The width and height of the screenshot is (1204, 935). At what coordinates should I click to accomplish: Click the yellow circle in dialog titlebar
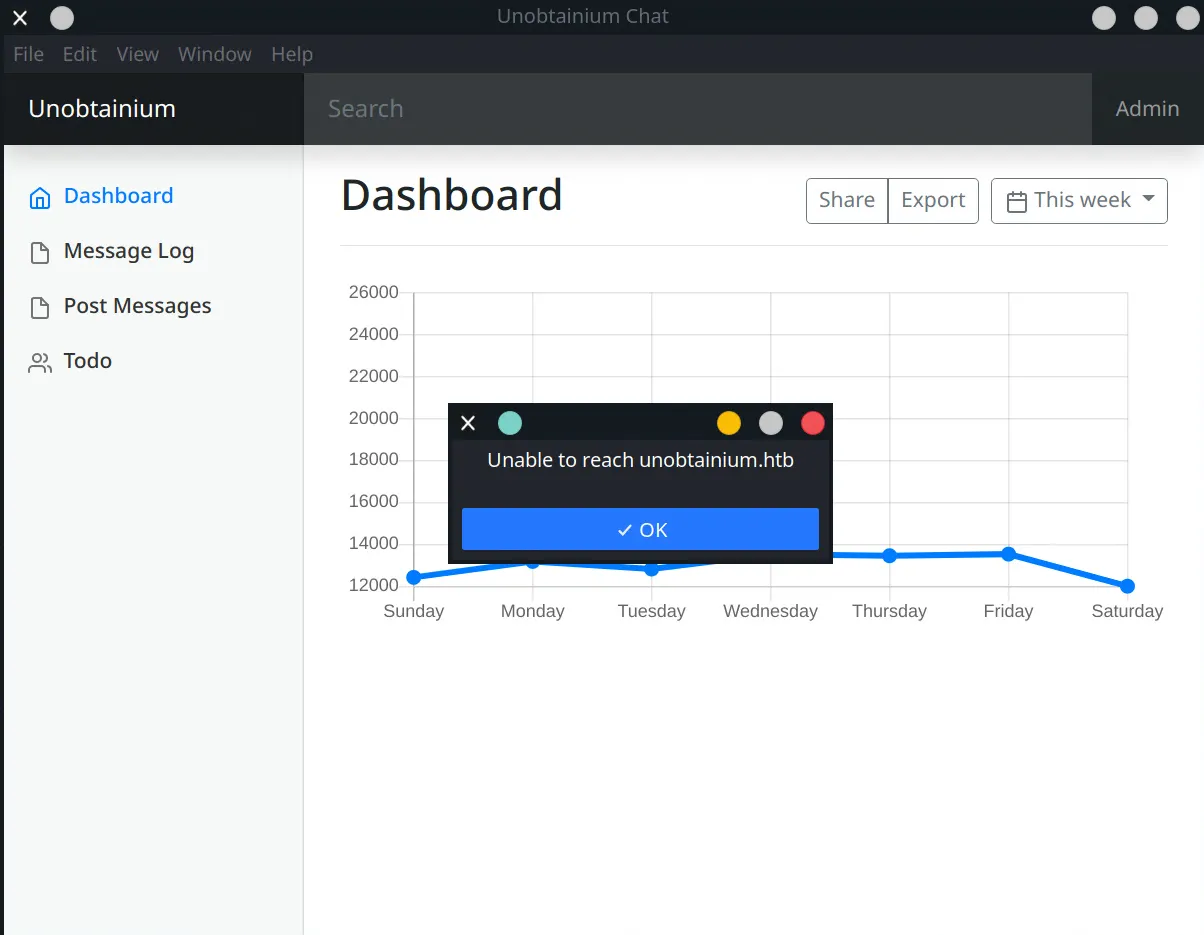coord(729,423)
